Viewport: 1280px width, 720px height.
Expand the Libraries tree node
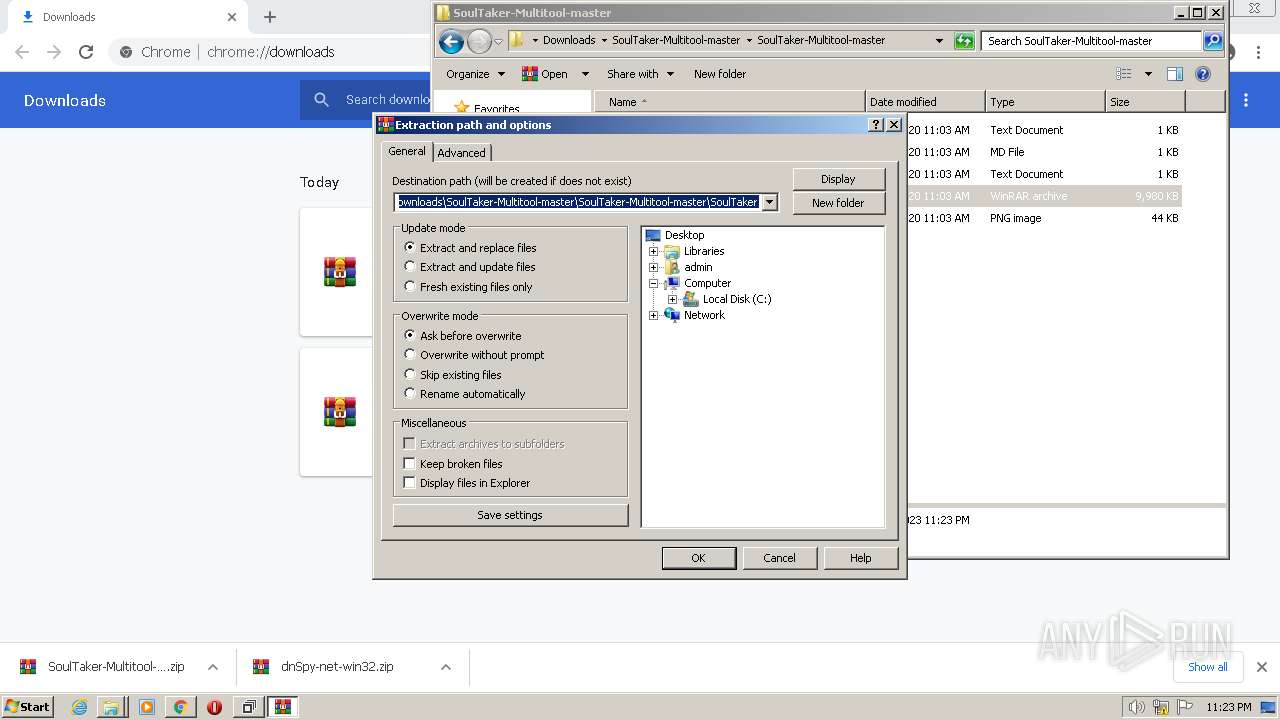coord(654,251)
